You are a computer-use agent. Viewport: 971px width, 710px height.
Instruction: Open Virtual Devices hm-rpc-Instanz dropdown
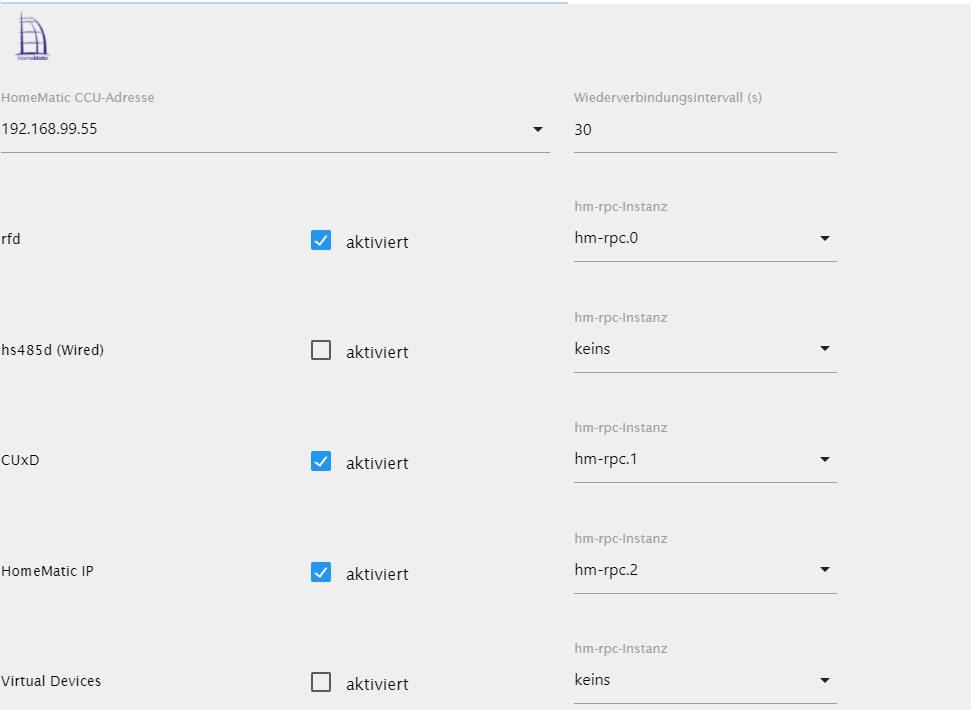[x=704, y=680]
